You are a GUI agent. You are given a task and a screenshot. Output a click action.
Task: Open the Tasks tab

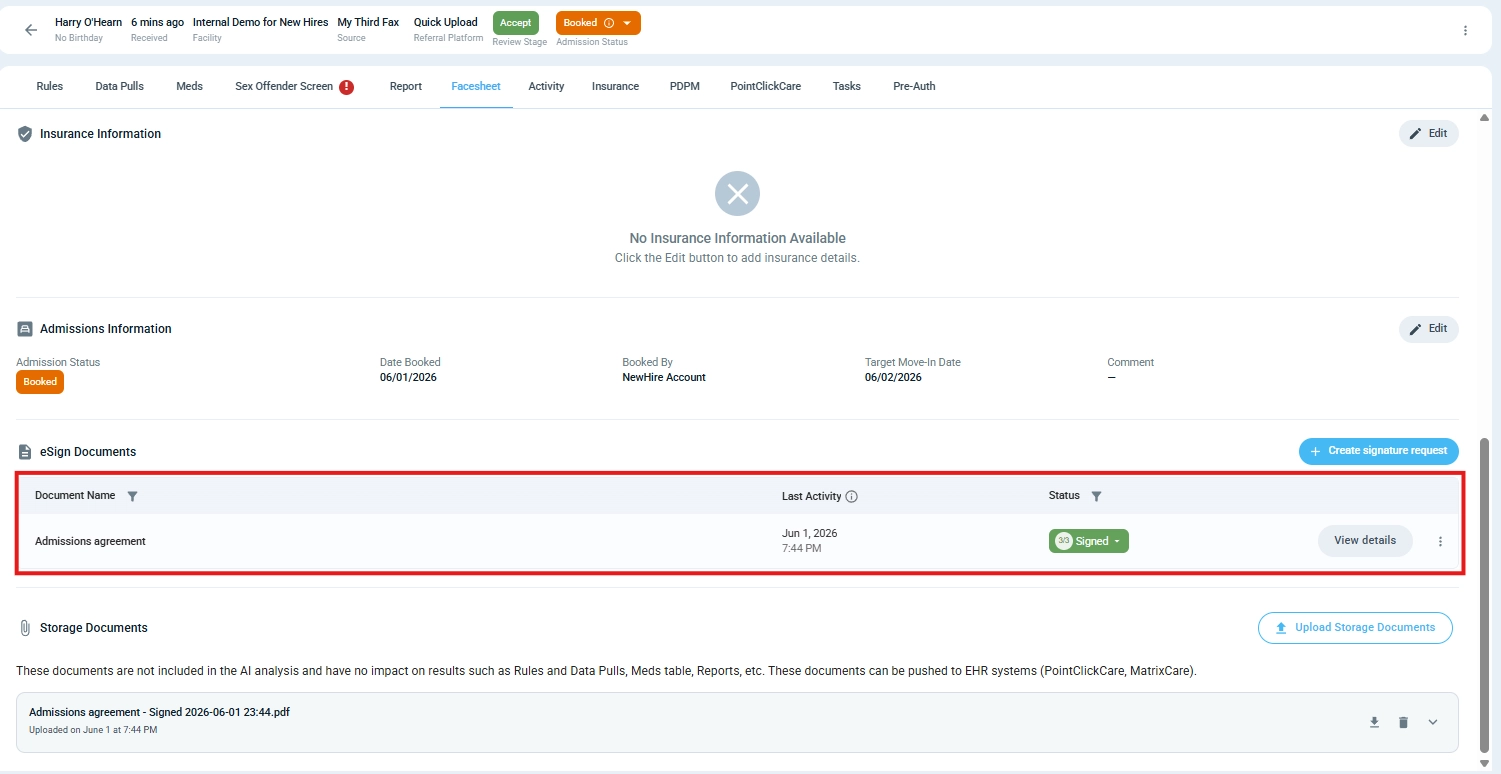847,86
